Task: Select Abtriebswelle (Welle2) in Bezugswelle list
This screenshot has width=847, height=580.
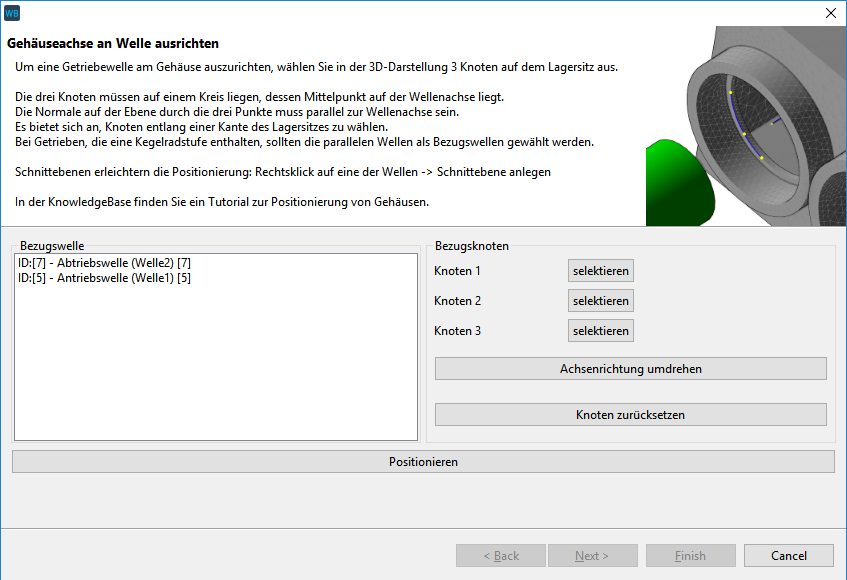Action: click(104, 262)
